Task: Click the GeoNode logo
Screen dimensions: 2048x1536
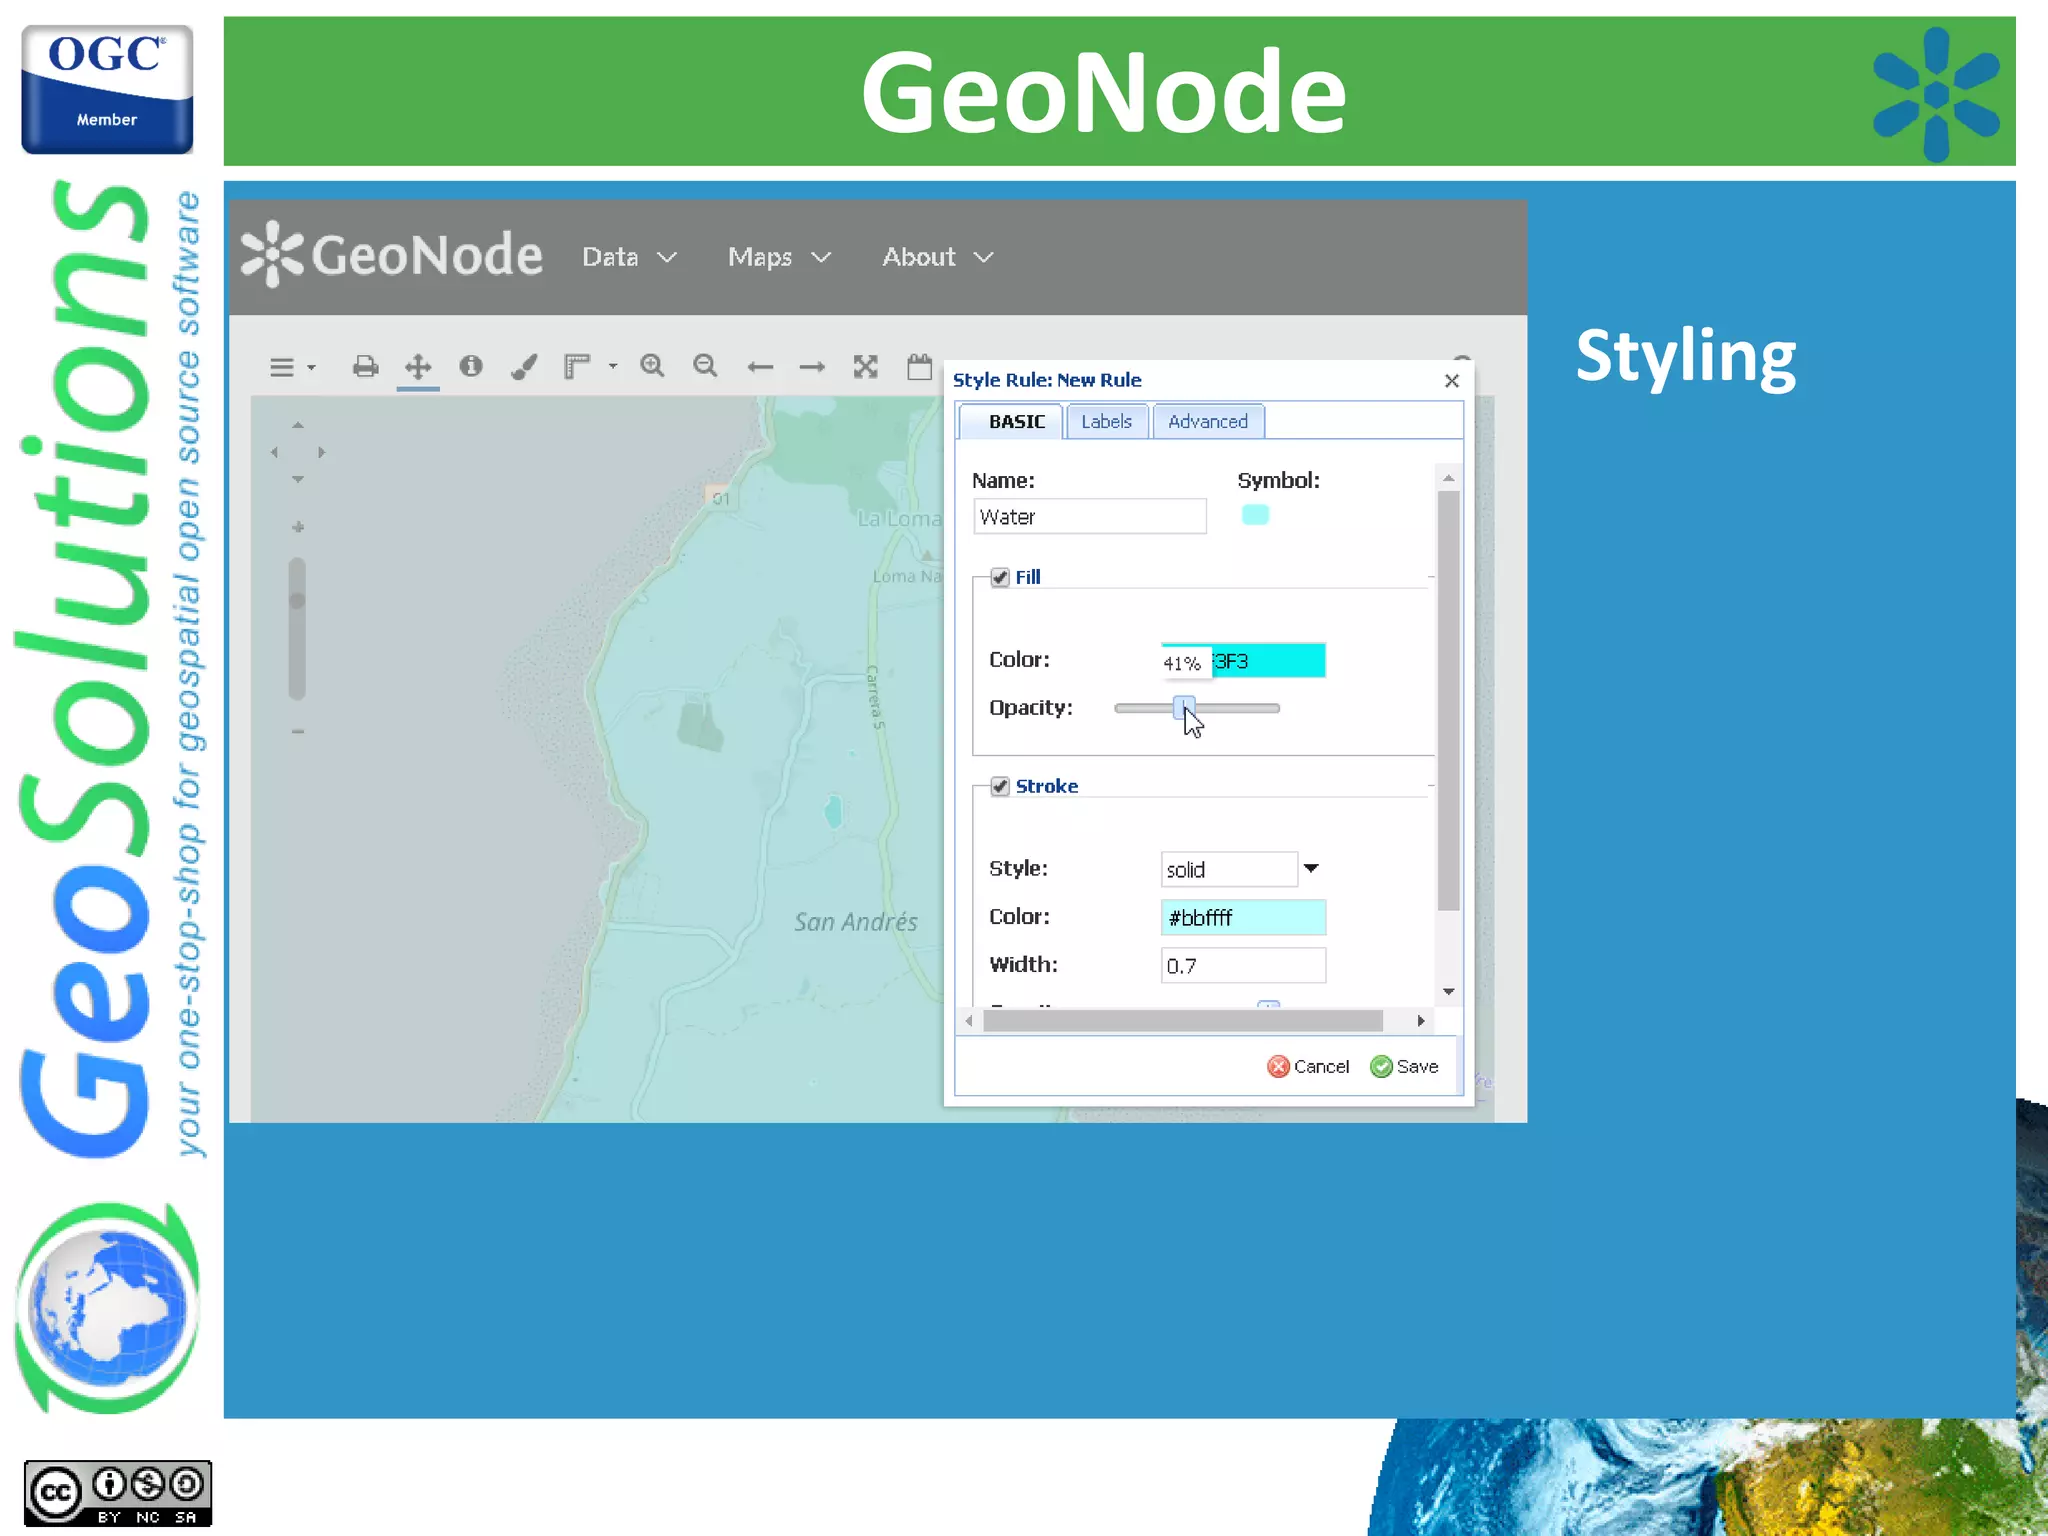Action: pyautogui.click(x=391, y=255)
